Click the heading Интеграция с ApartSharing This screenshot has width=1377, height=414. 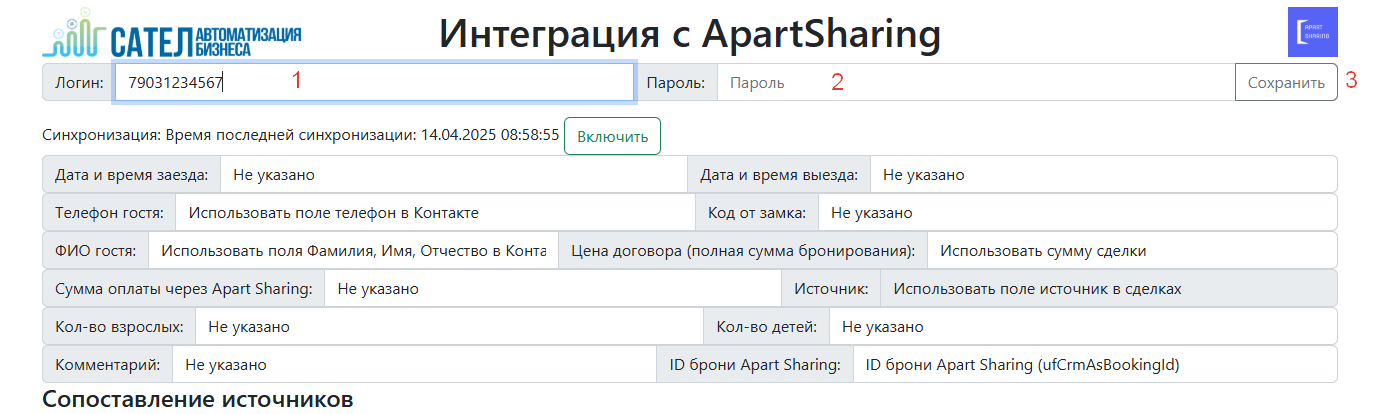pos(690,34)
